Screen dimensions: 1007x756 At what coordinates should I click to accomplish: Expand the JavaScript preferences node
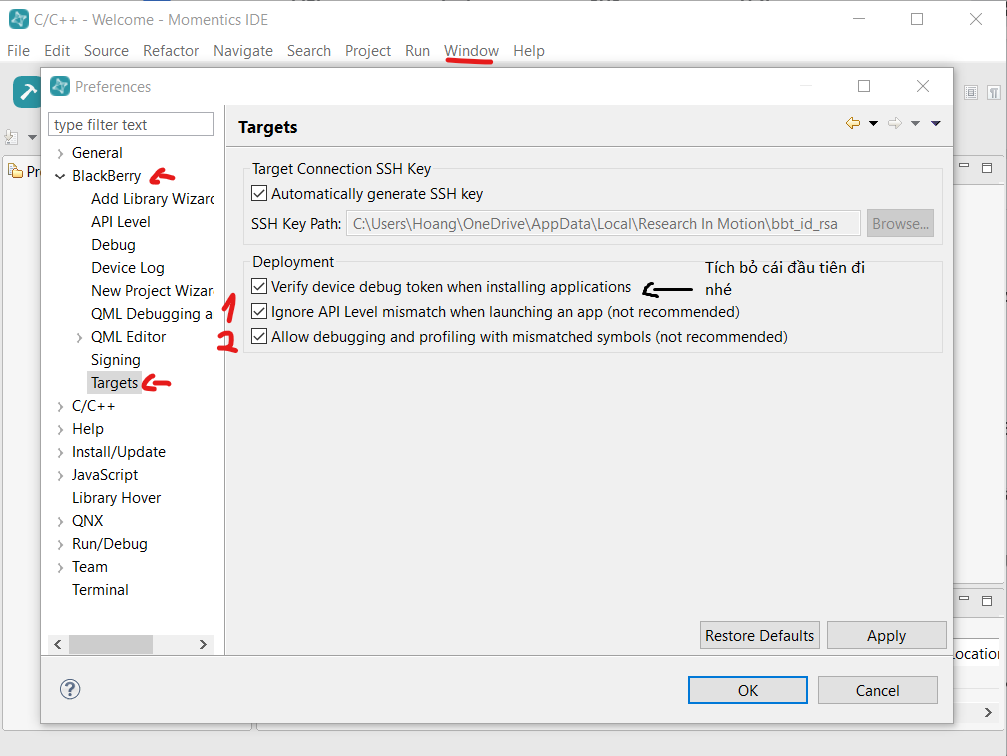click(x=60, y=476)
